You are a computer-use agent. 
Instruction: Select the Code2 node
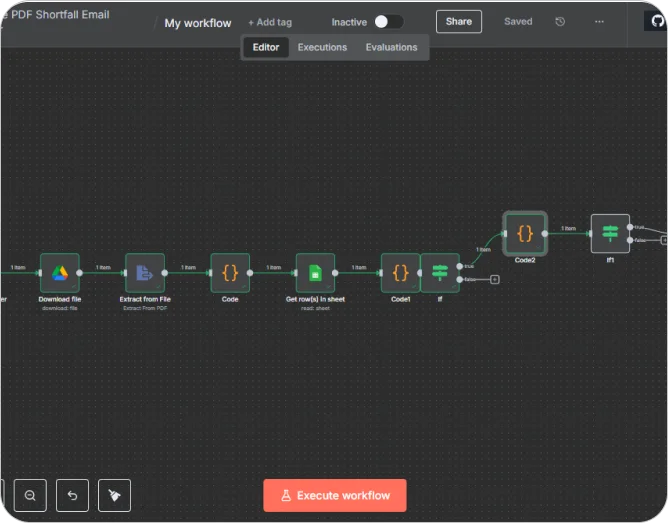tap(525, 233)
